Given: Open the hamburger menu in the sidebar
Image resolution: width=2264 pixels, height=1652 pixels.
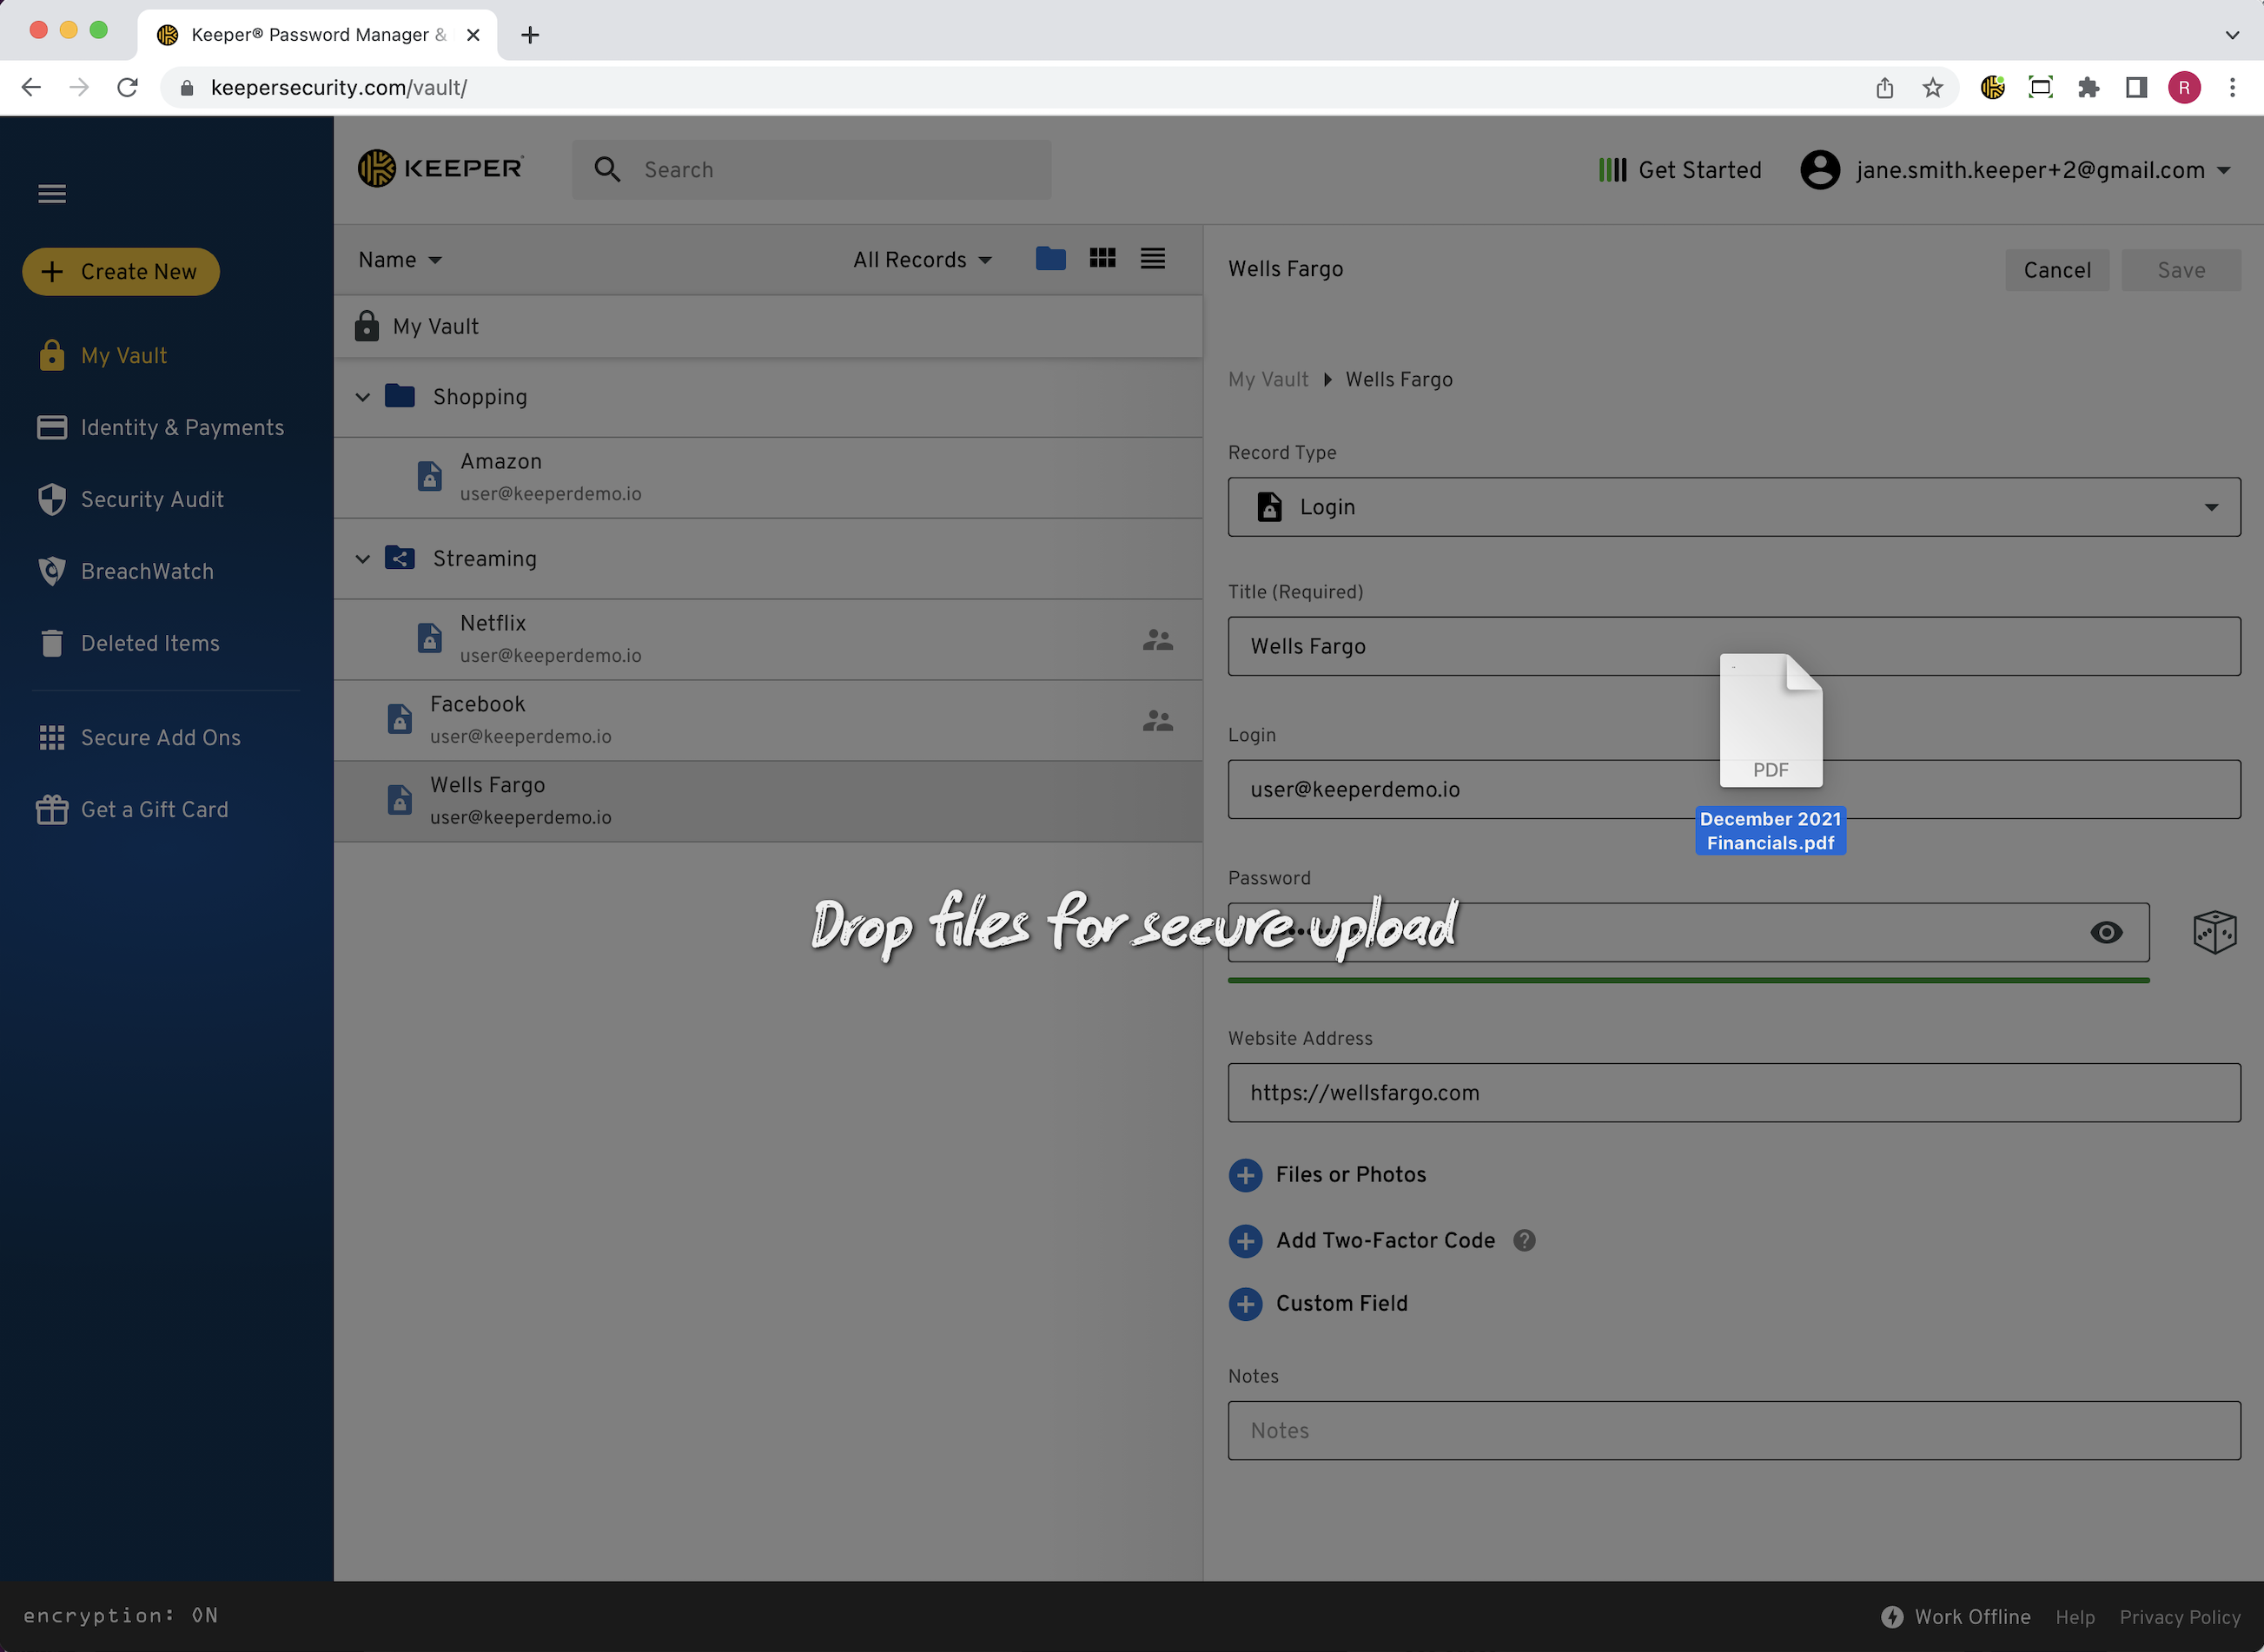Looking at the screenshot, I should click(52, 194).
